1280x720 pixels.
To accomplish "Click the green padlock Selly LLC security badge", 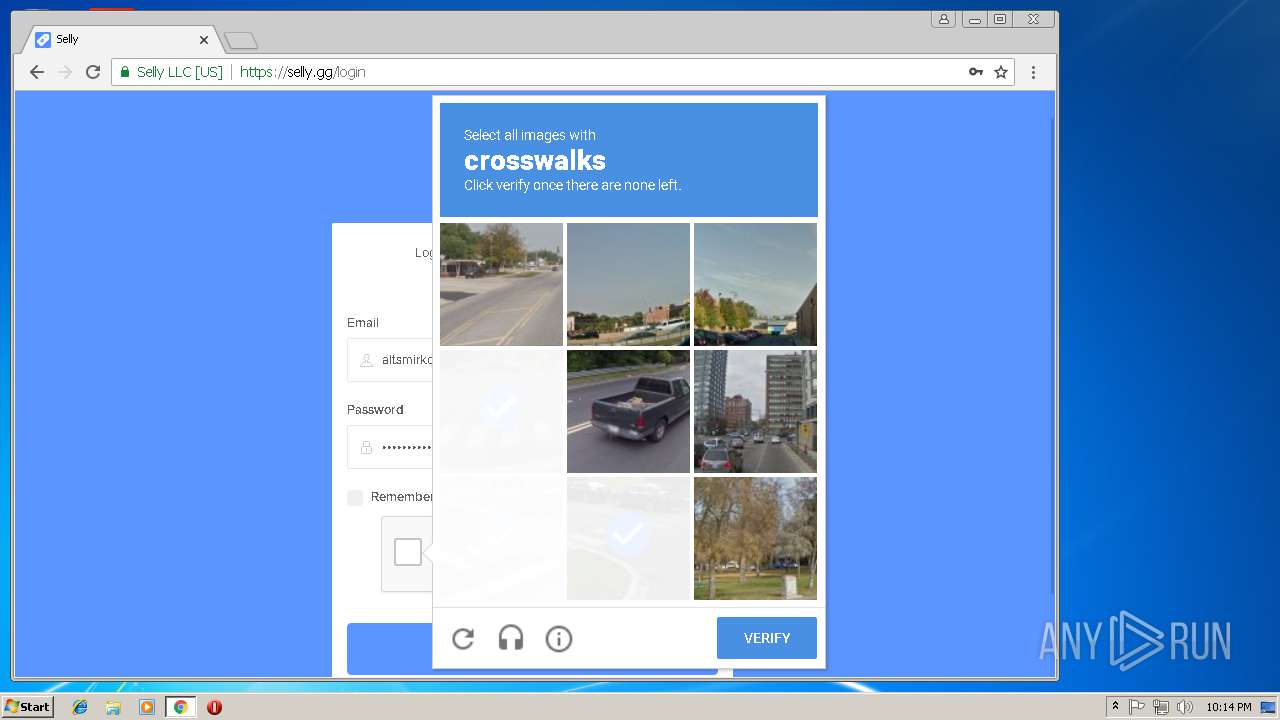I will [x=171, y=72].
